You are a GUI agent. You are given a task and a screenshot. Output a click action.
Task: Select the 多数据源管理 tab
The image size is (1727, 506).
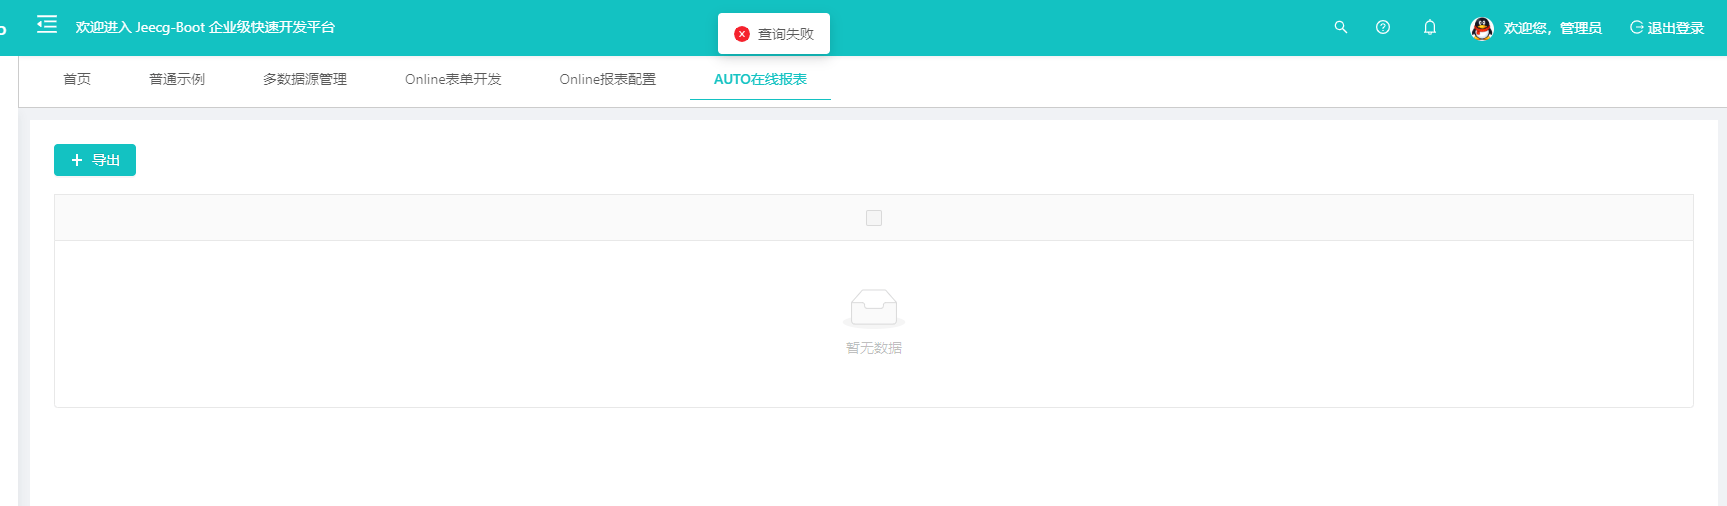tap(305, 80)
